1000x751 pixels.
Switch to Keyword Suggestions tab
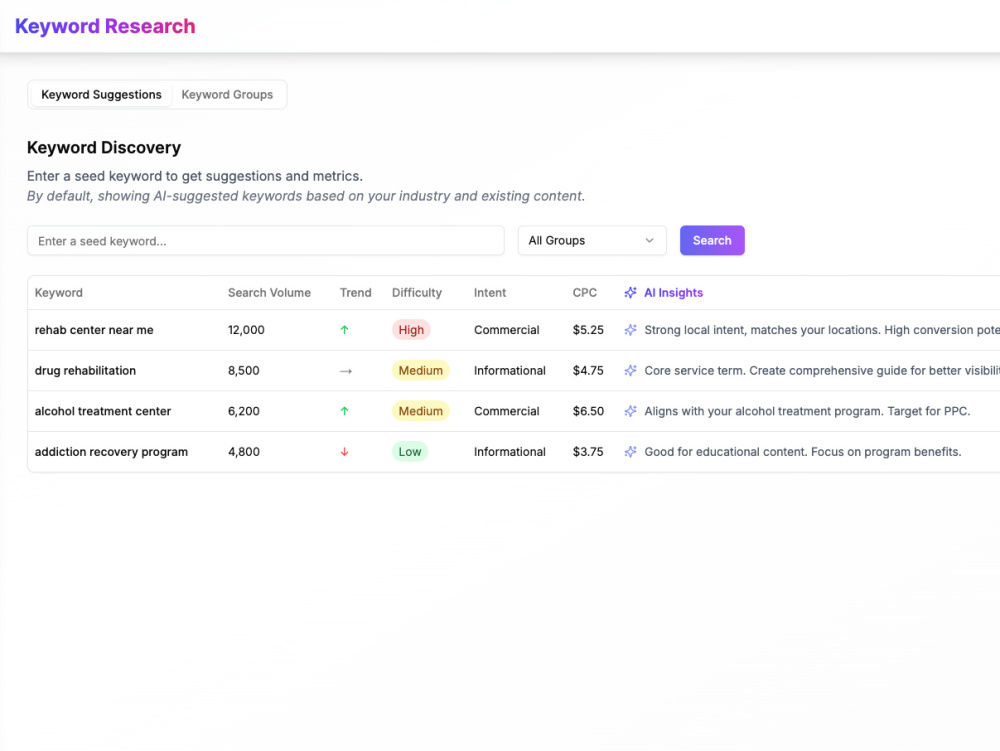[101, 94]
